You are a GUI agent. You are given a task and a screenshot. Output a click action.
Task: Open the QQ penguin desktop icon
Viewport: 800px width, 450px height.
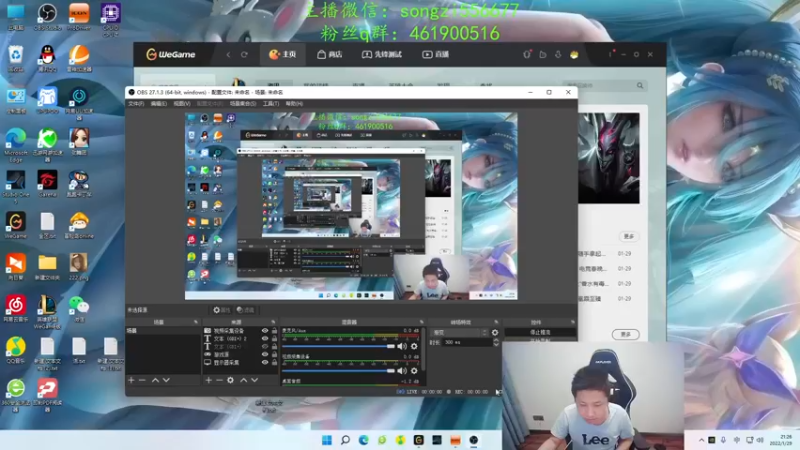click(x=47, y=58)
